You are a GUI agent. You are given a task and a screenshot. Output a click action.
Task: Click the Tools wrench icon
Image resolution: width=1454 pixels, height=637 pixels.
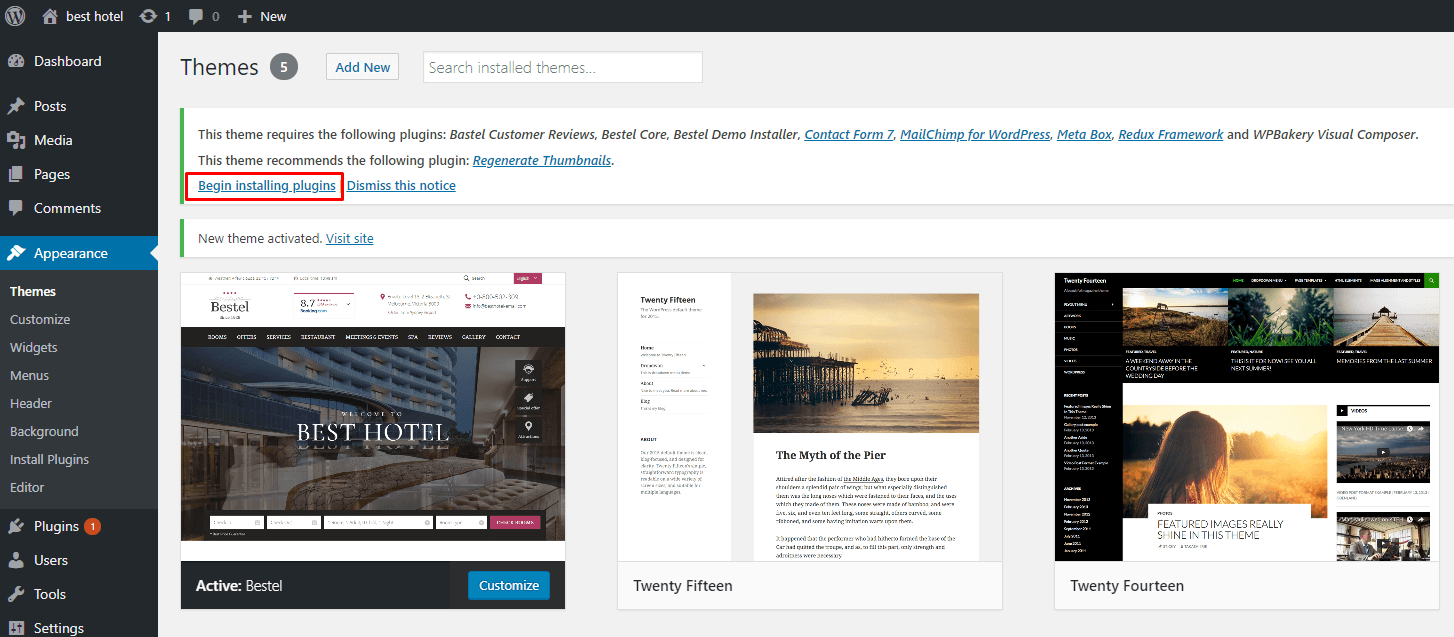pyautogui.click(x=16, y=594)
